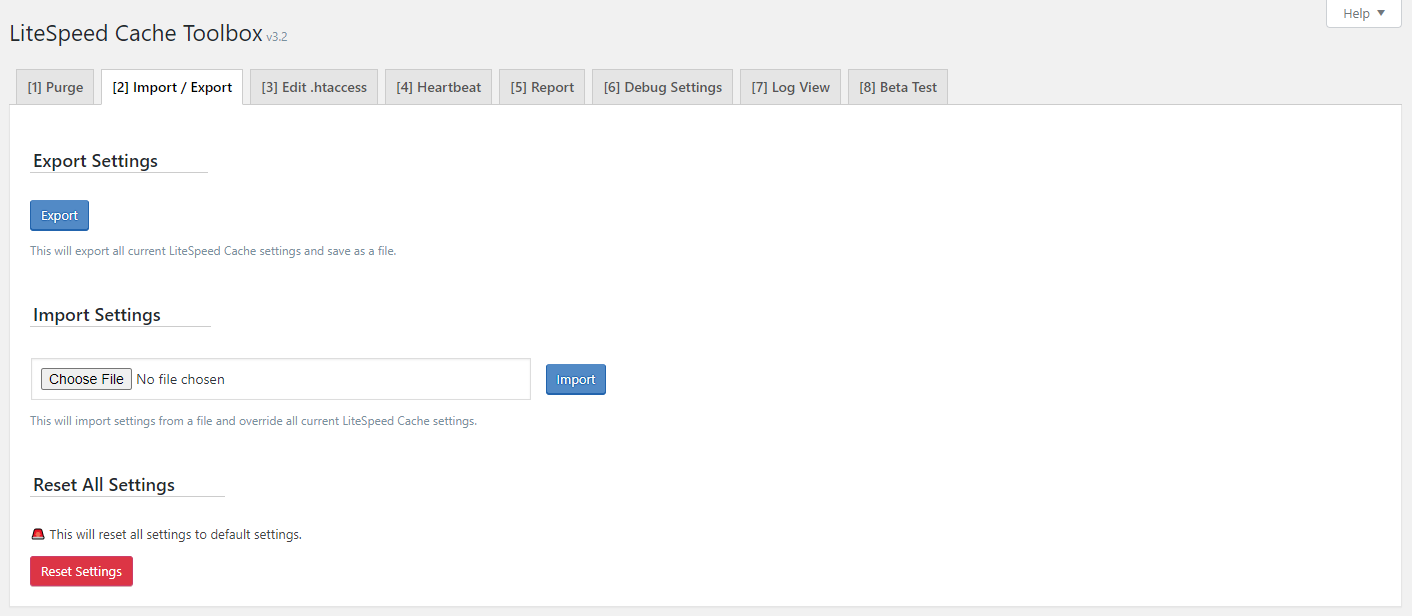
Task: Go to the [4] Heartbeat tab
Action: [x=438, y=87]
